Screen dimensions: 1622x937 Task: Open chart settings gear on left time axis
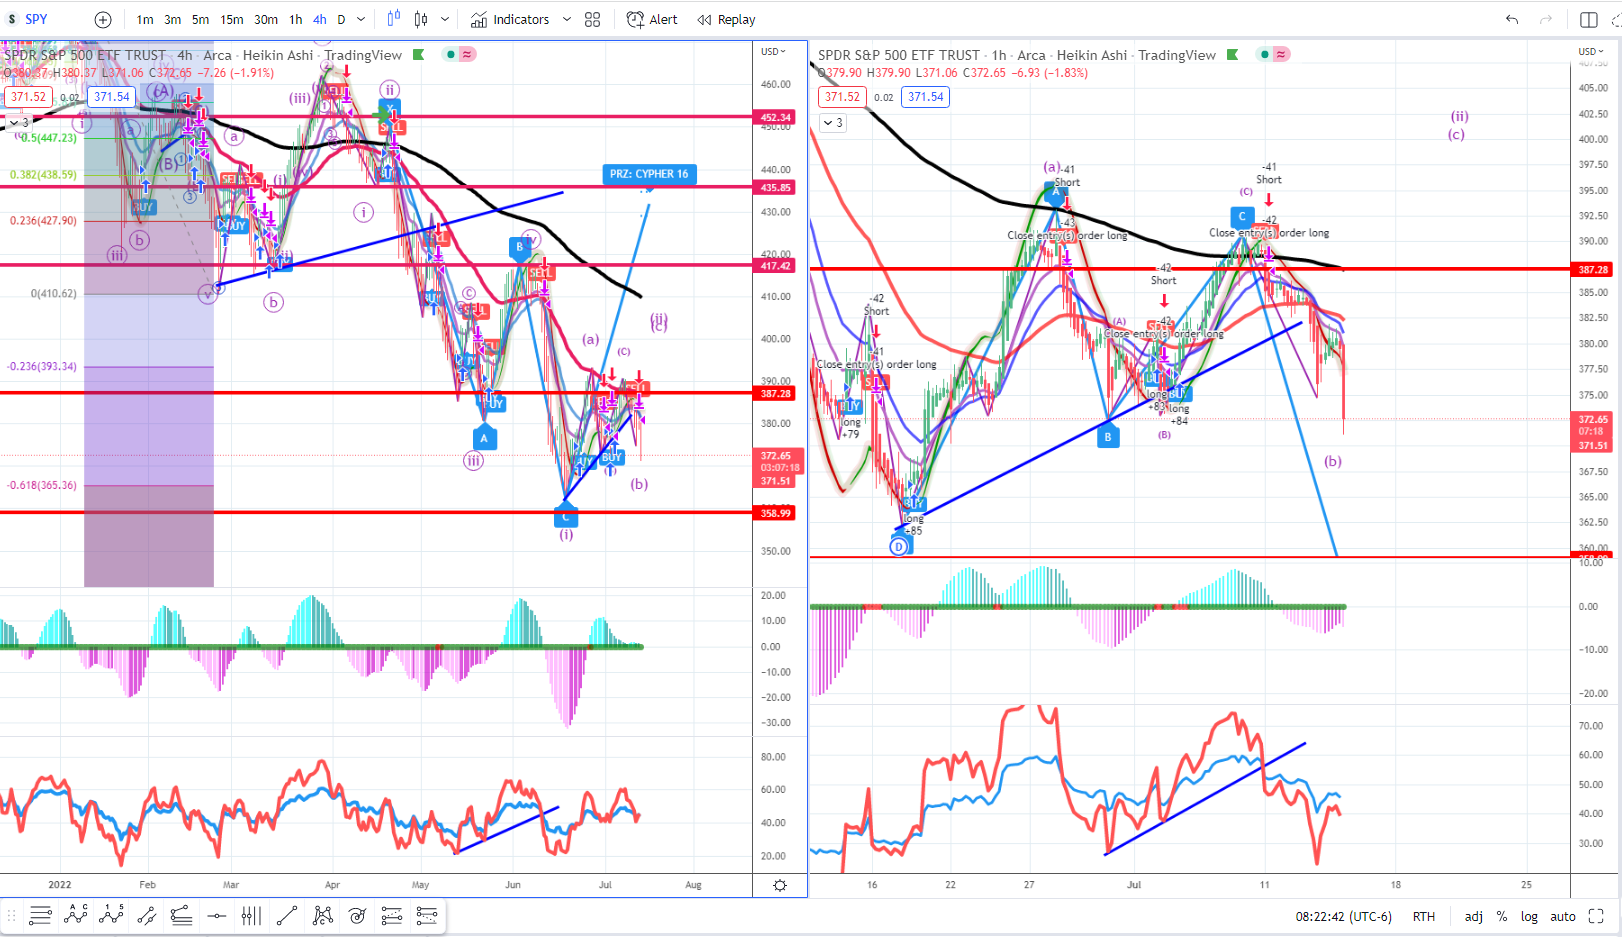point(780,885)
